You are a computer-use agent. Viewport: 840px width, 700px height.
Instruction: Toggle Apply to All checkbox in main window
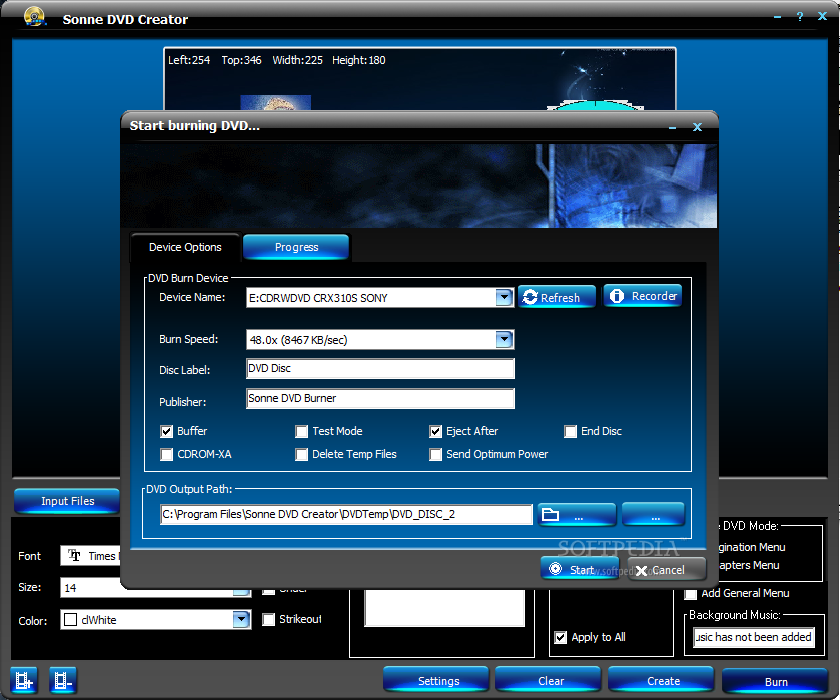pos(560,637)
